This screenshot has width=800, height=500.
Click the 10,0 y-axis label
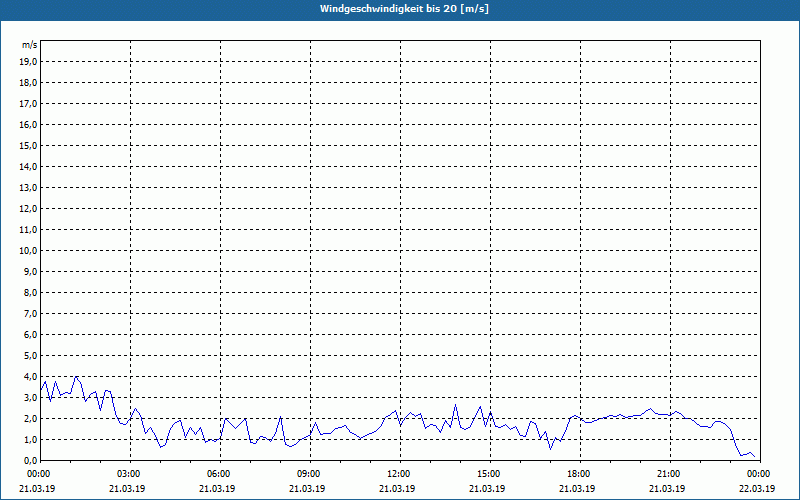tap(30, 251)
